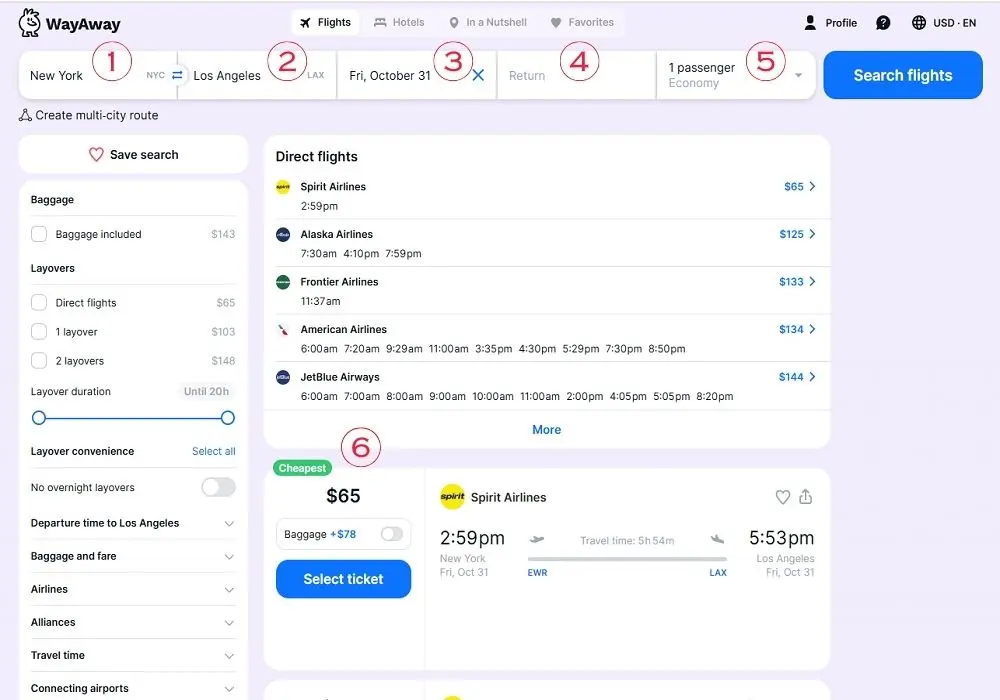
Task: Click Create multi-city route link
Action: point(89,115)
